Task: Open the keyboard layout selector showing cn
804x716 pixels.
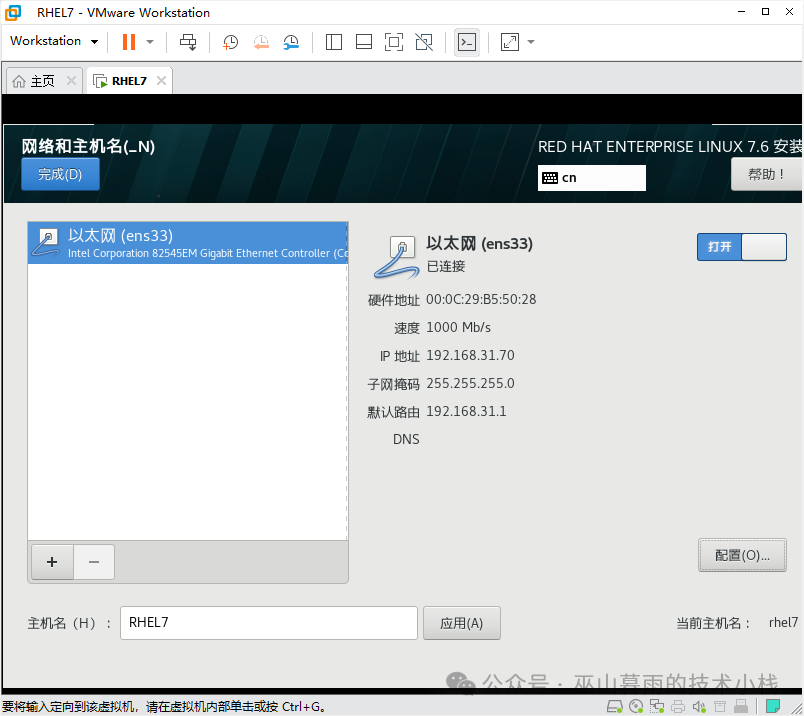Action: [591, 177]
